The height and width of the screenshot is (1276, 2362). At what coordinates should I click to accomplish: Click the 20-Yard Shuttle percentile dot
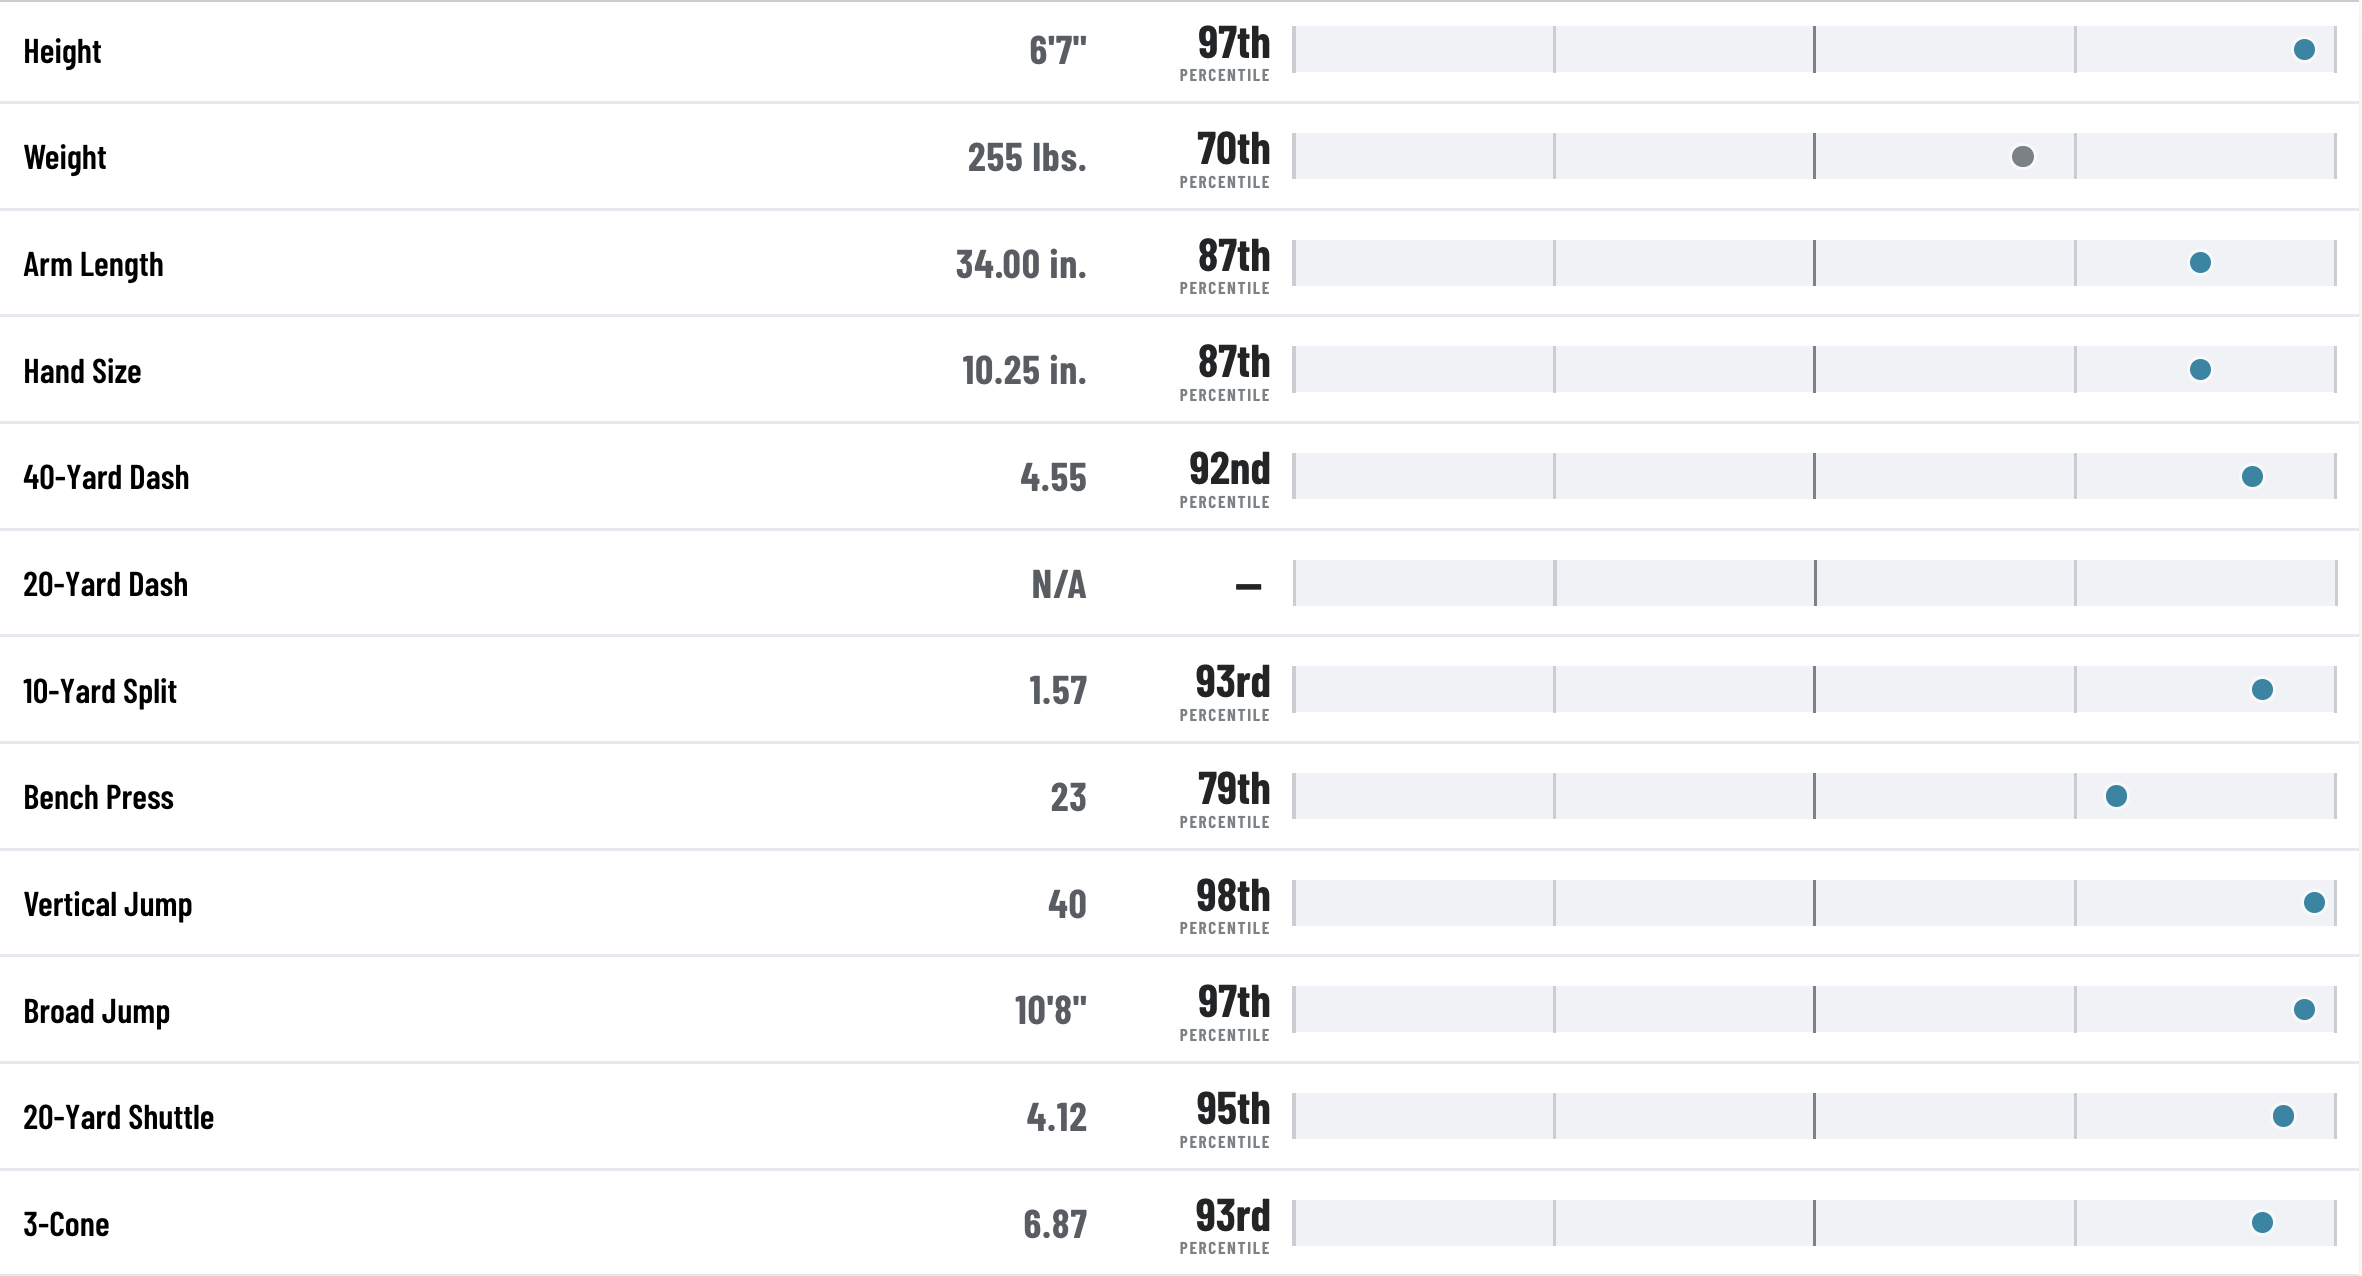2283,1116
